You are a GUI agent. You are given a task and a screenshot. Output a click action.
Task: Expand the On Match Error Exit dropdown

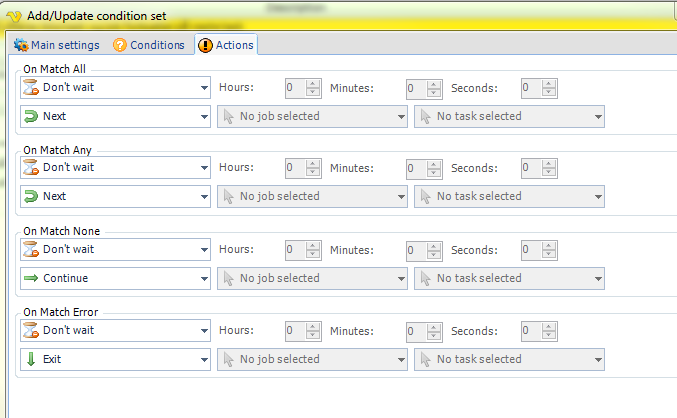(203, 359)
